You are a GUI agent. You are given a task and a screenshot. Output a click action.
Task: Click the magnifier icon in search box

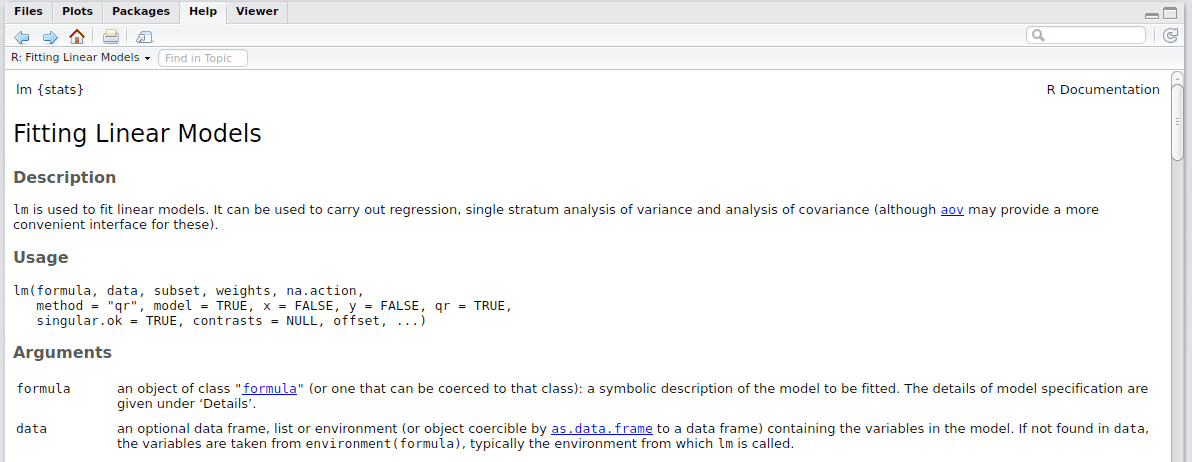[x=1038, y=35]
